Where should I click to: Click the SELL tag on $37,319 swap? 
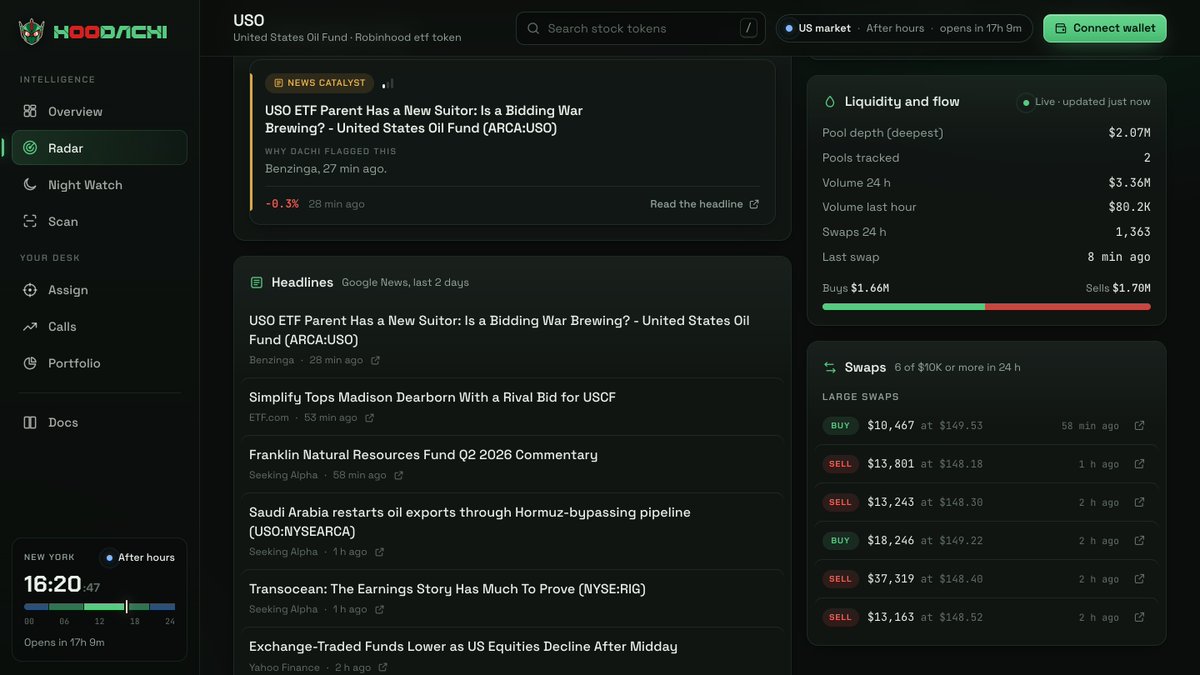tap(840, 579)
